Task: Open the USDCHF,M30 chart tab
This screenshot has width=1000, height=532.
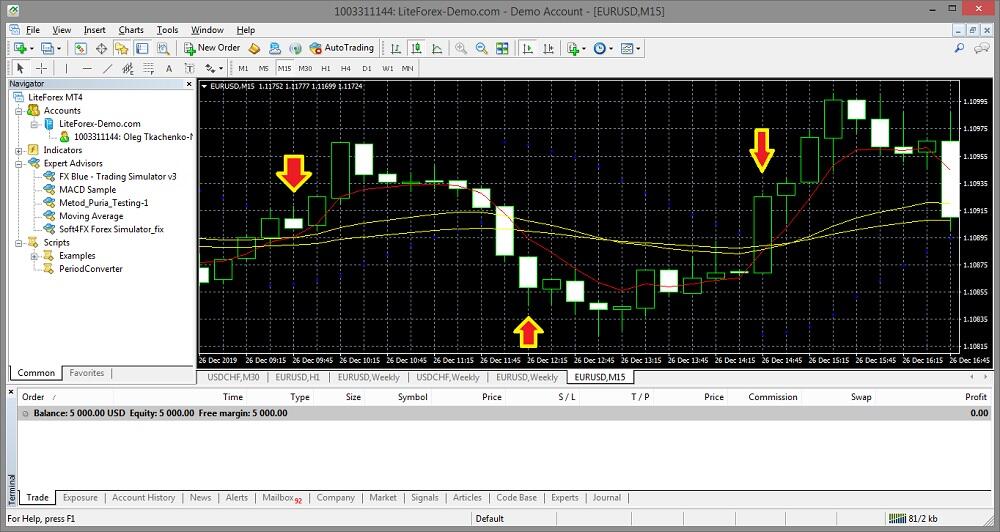Action: pyautogui.click(x=232, y=377)
